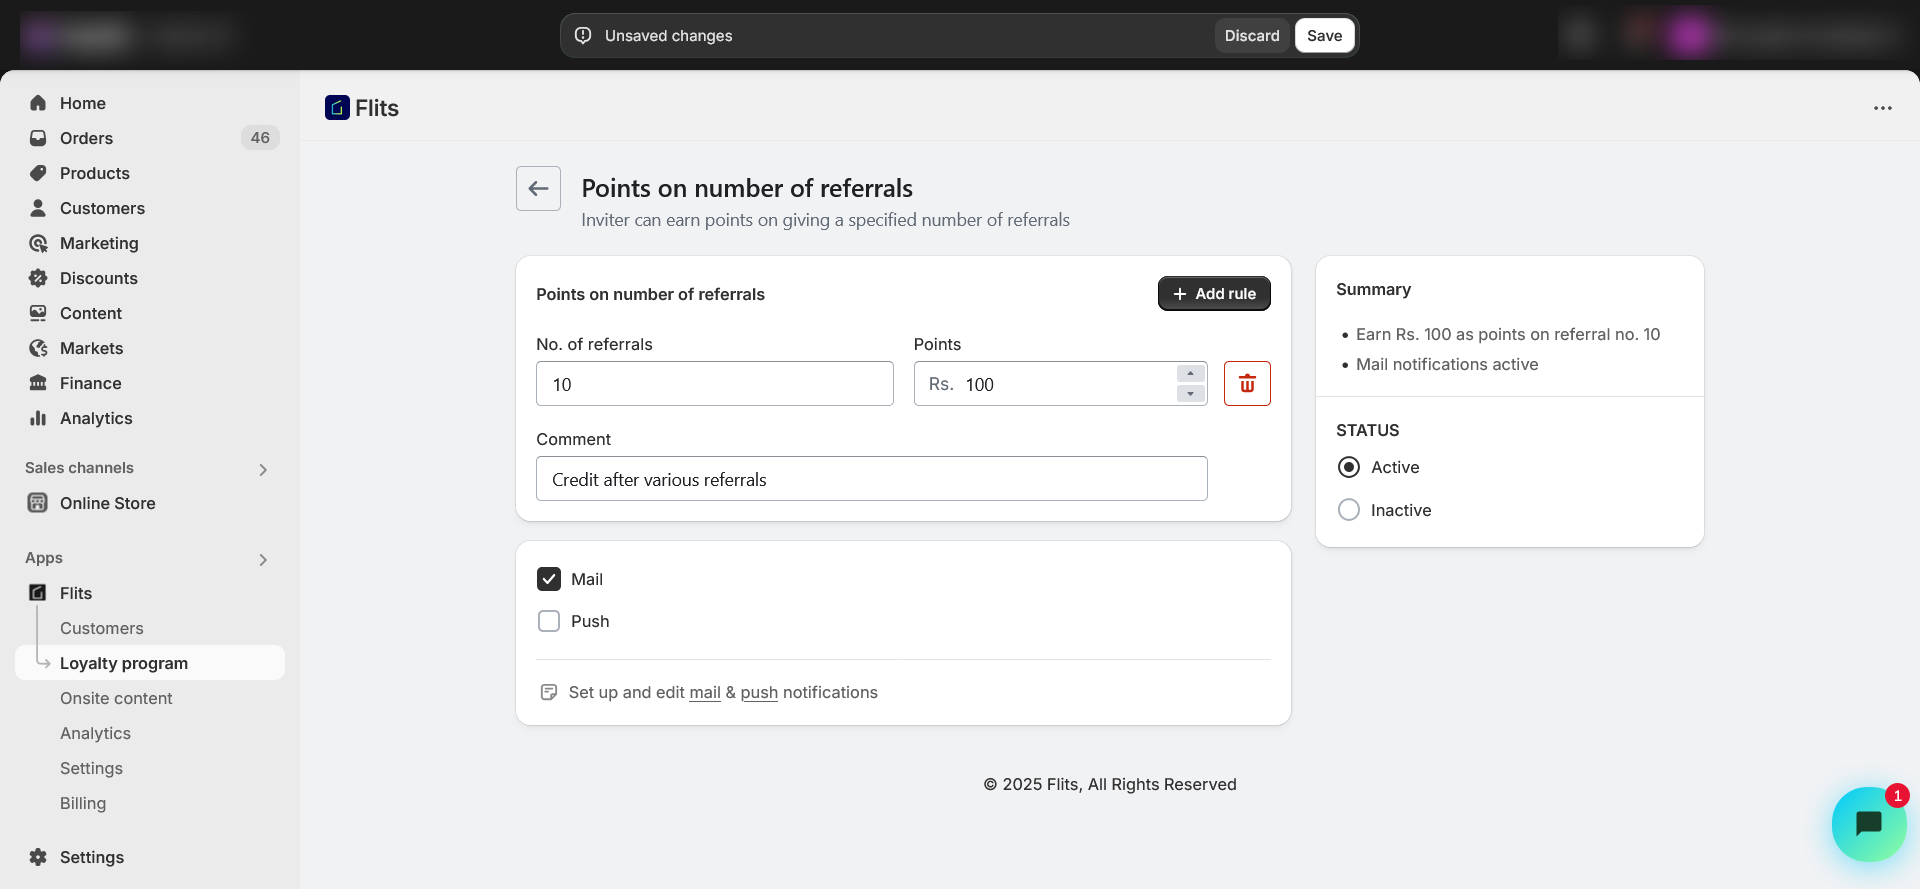Go to Orders in the sidebar
Screen dimensions: 1920x890
click(x=86, y=138)
